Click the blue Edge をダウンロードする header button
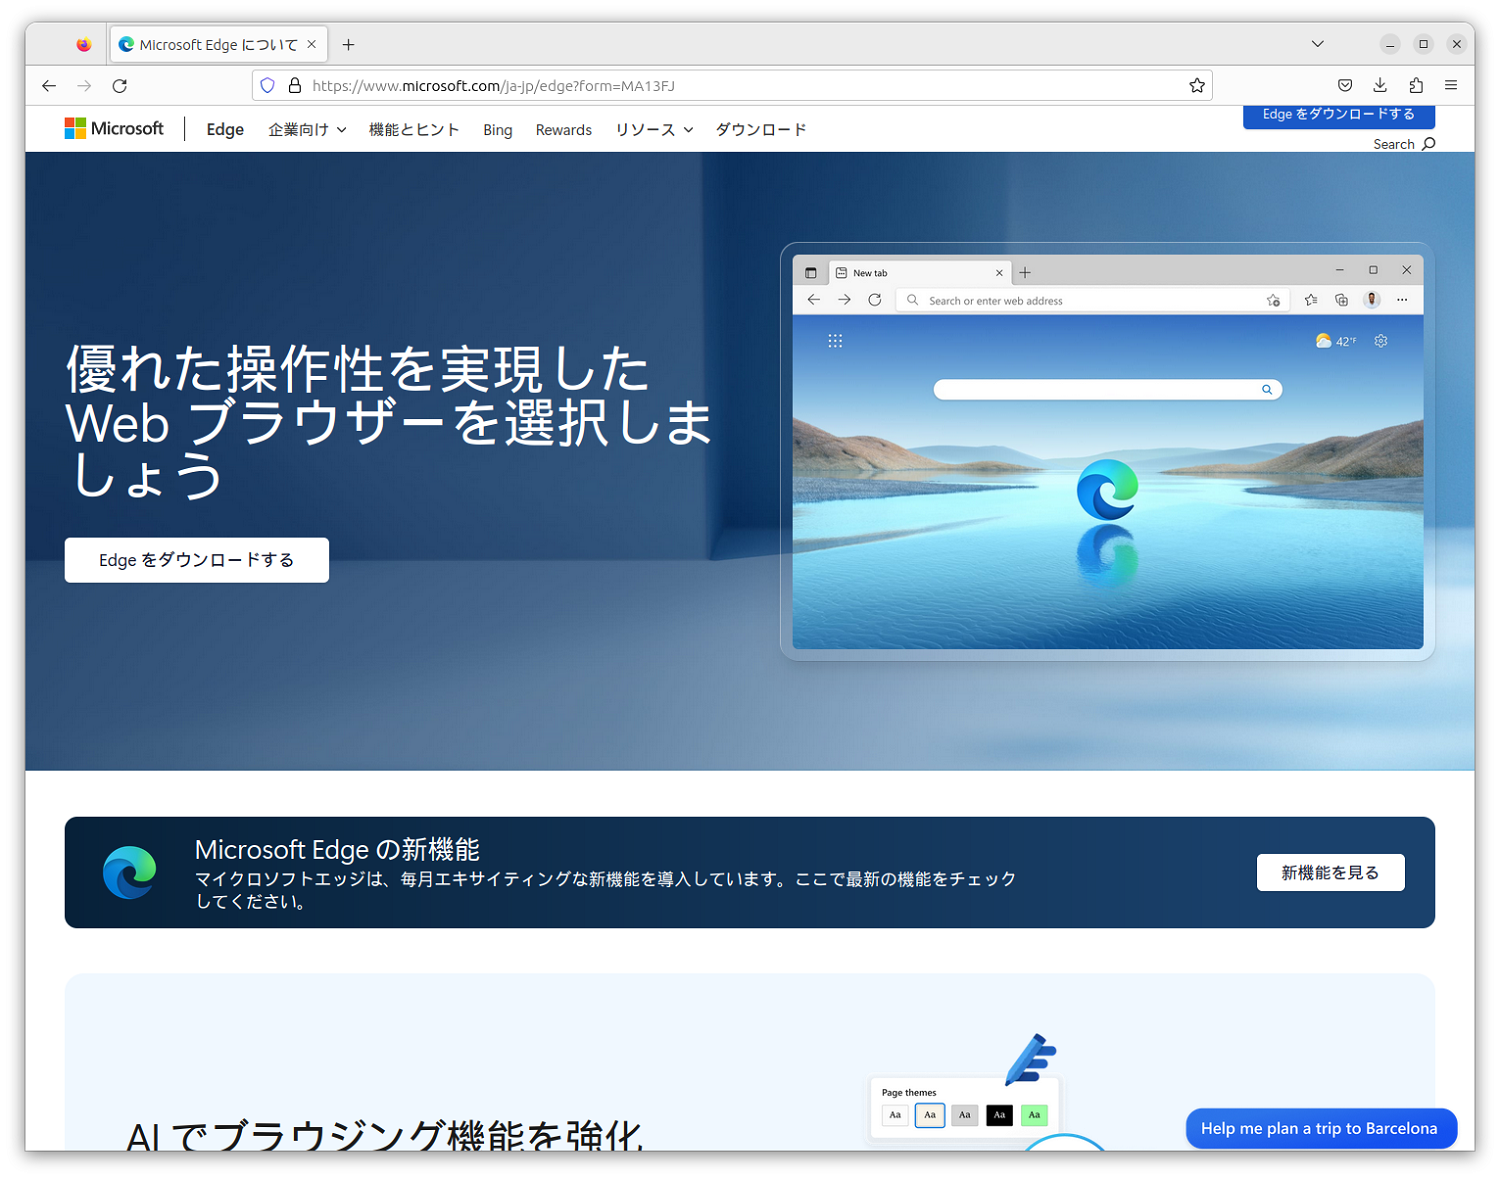 coord(1339,115)
